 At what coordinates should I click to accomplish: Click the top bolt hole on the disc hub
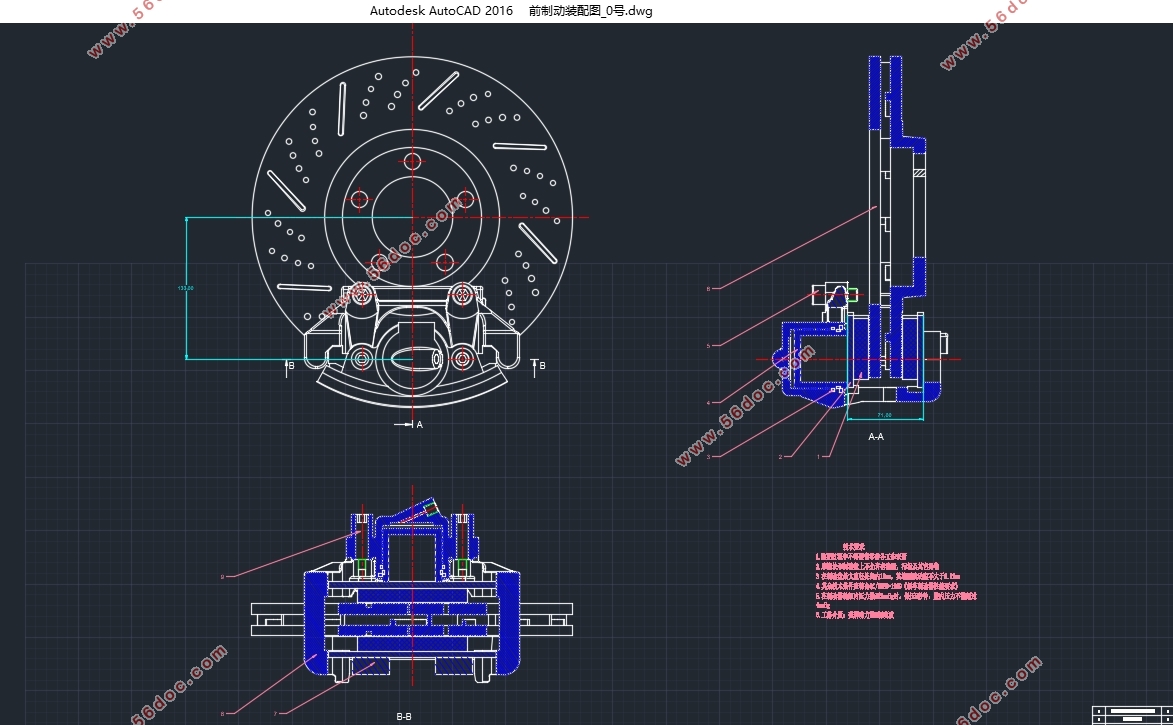pyautogui.click(x=412, y=162)
